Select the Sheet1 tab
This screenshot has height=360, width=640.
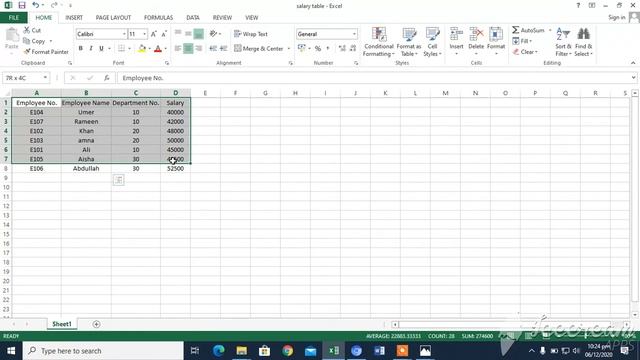(62, 324)
